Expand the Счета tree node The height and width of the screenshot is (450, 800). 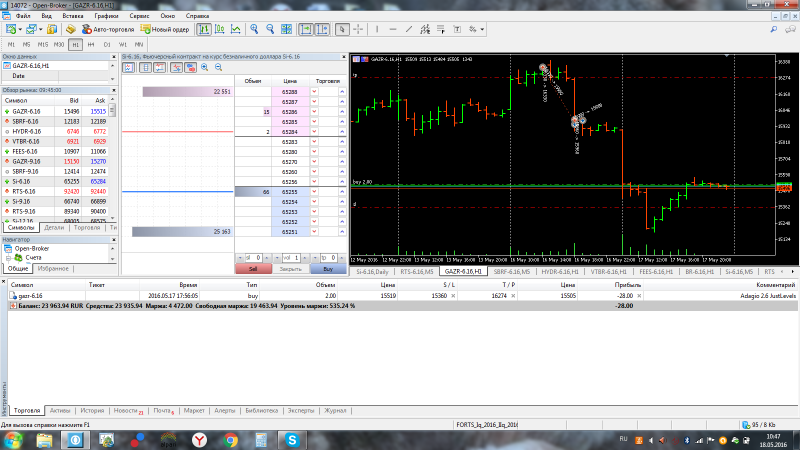point(9,258)
